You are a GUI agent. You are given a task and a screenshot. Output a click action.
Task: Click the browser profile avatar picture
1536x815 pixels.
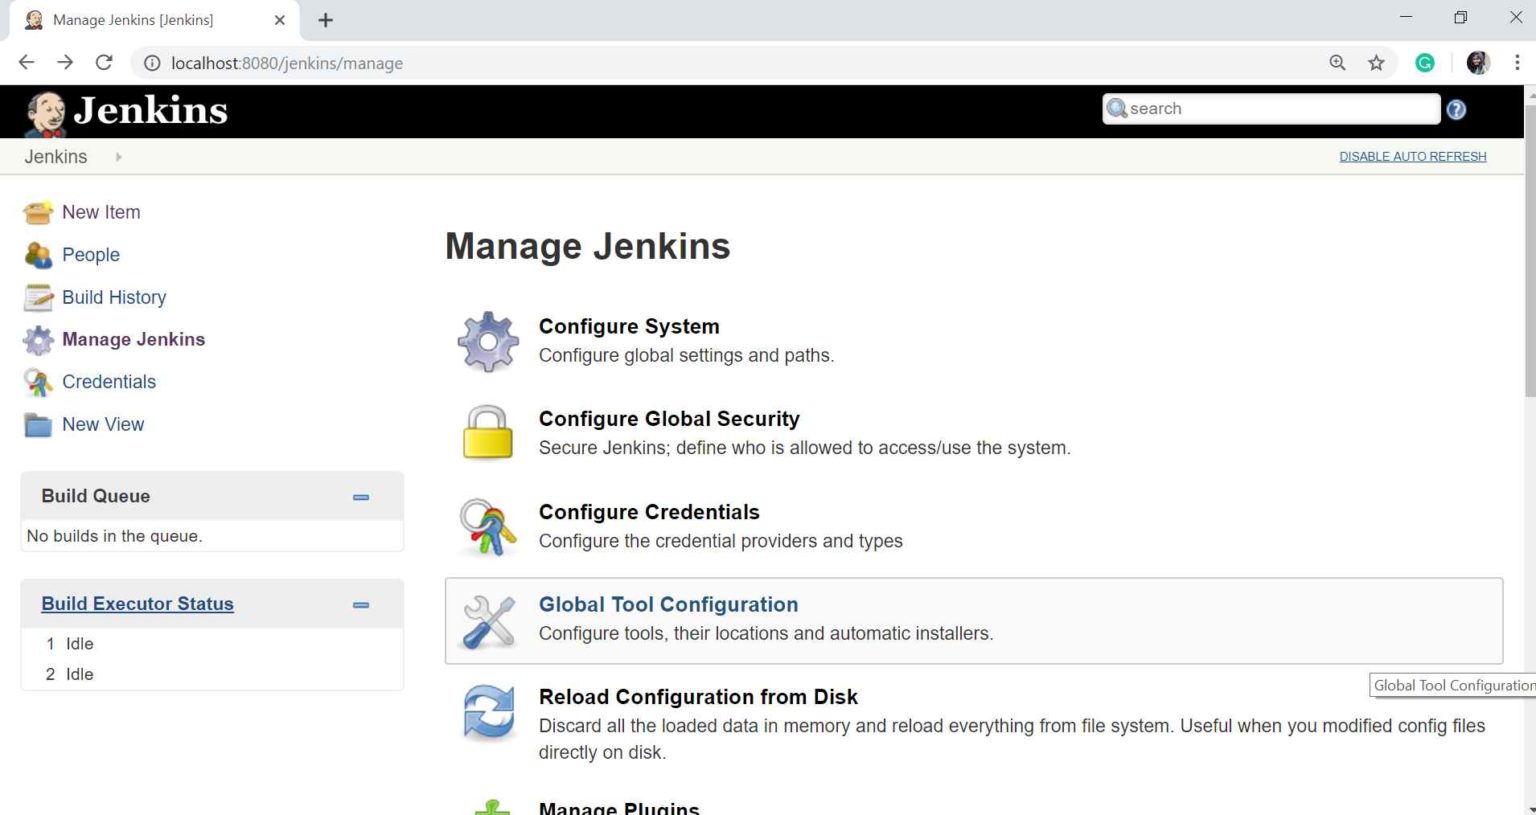click(x=1476, y=62)
